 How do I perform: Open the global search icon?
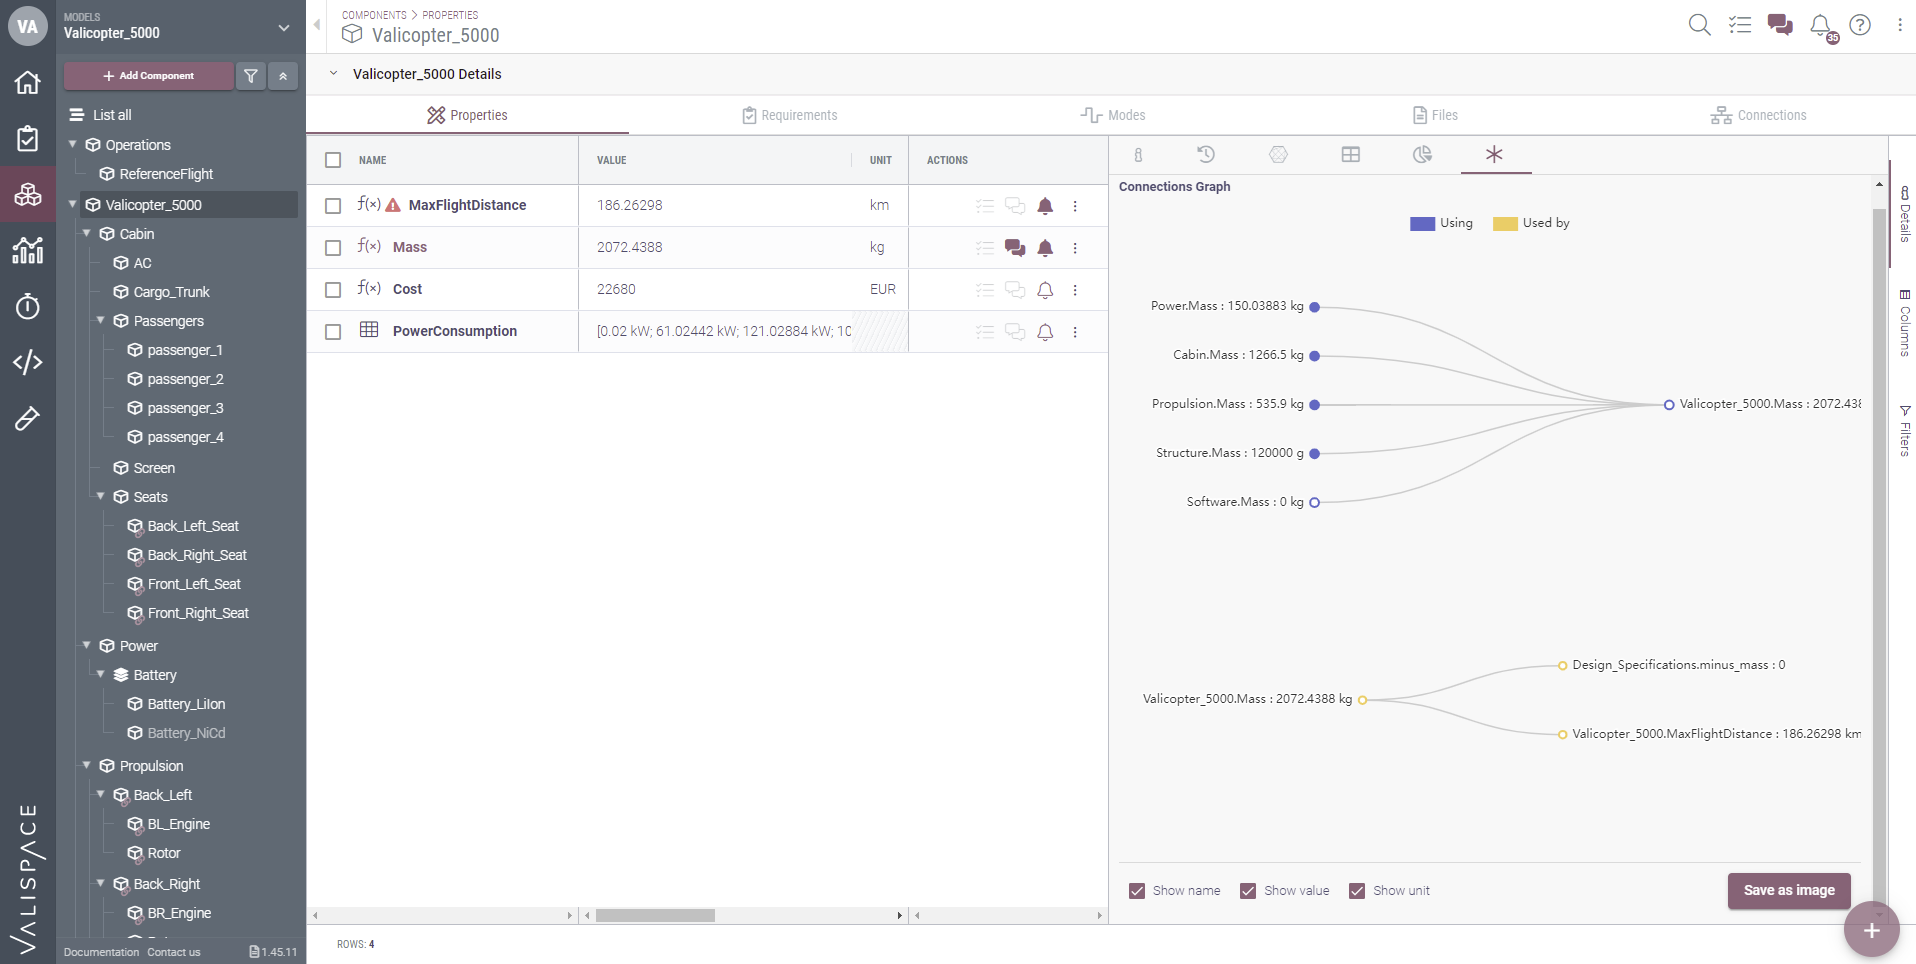(x=1699, y=25)
